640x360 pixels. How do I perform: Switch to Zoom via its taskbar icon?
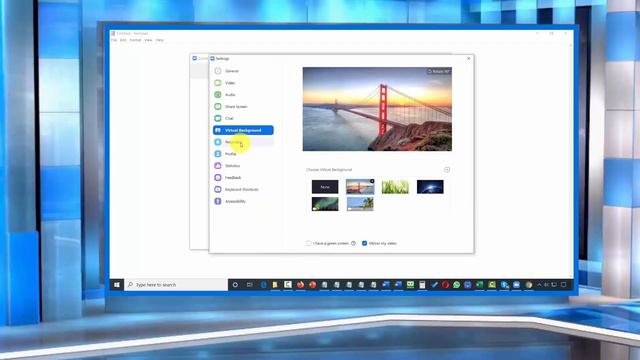(x=516, y=285)
